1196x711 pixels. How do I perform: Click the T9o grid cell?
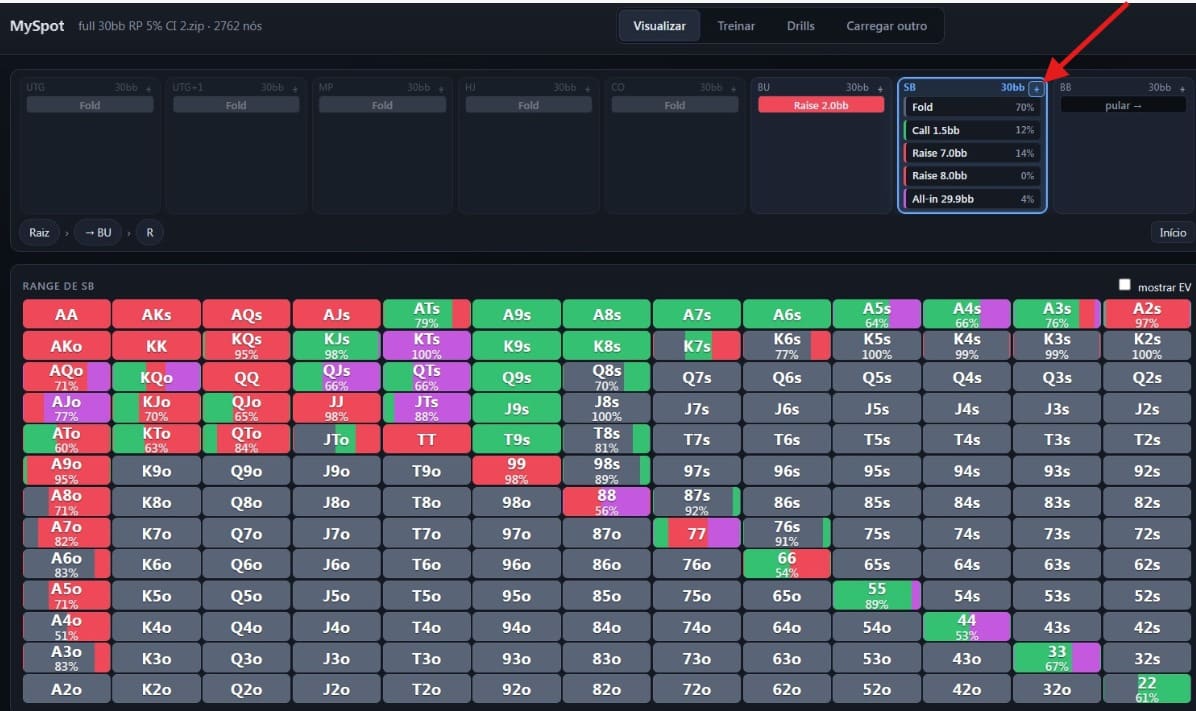426,471
